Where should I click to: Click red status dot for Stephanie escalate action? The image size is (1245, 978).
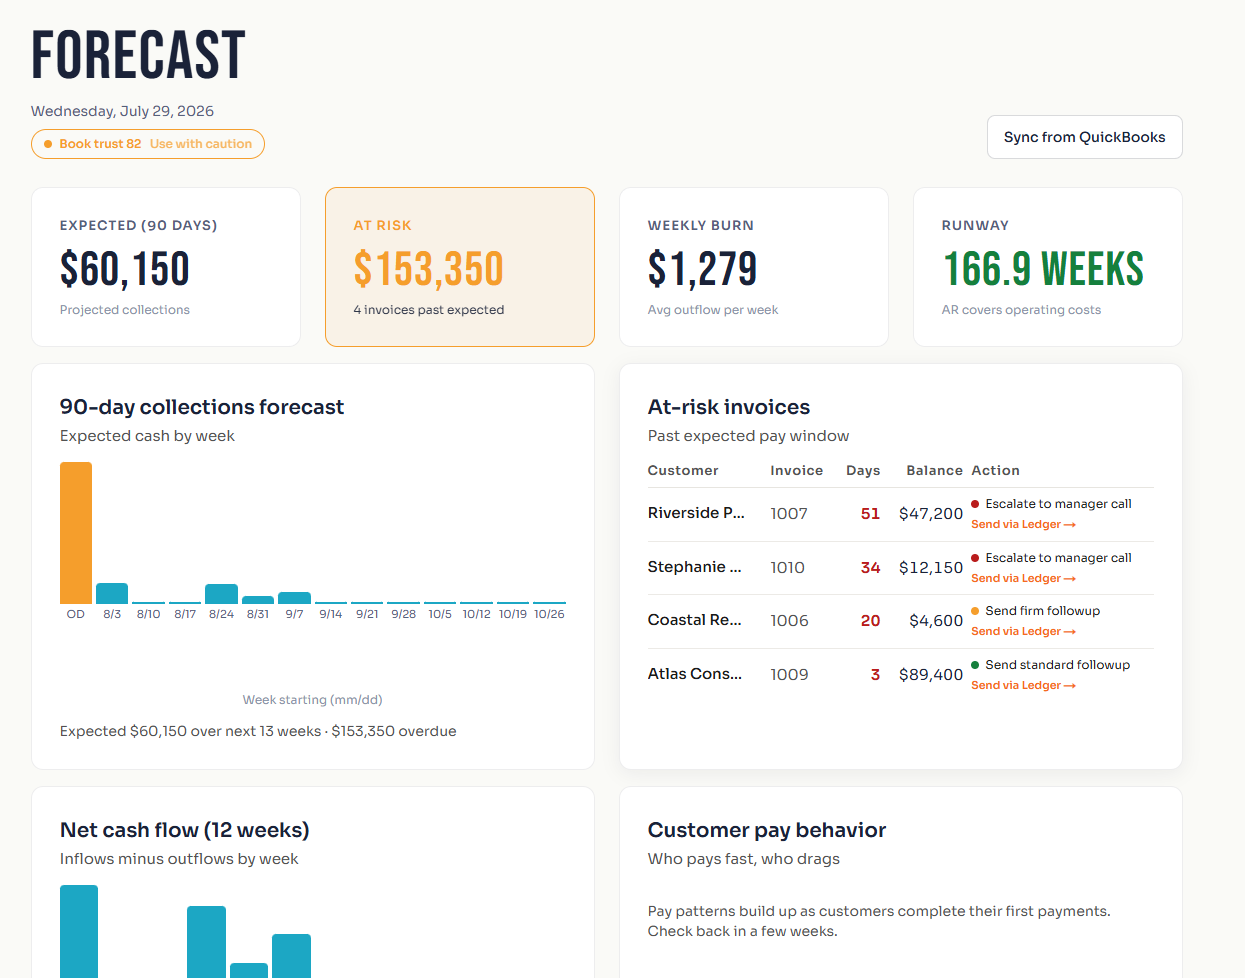click(975, 558)
